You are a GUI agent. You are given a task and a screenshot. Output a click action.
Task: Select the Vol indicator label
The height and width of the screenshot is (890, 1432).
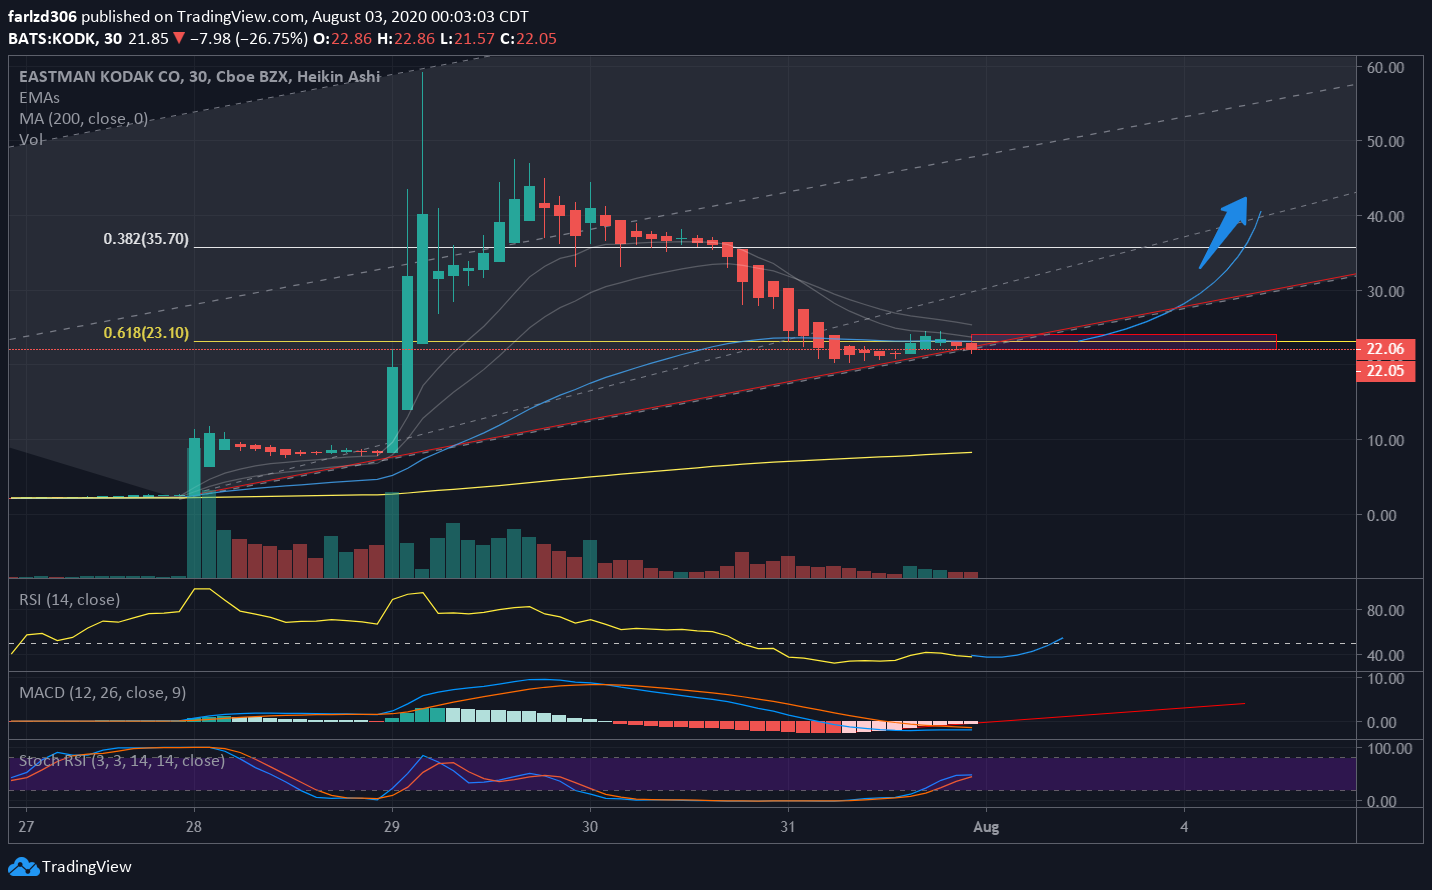click(x=31, y=139)
